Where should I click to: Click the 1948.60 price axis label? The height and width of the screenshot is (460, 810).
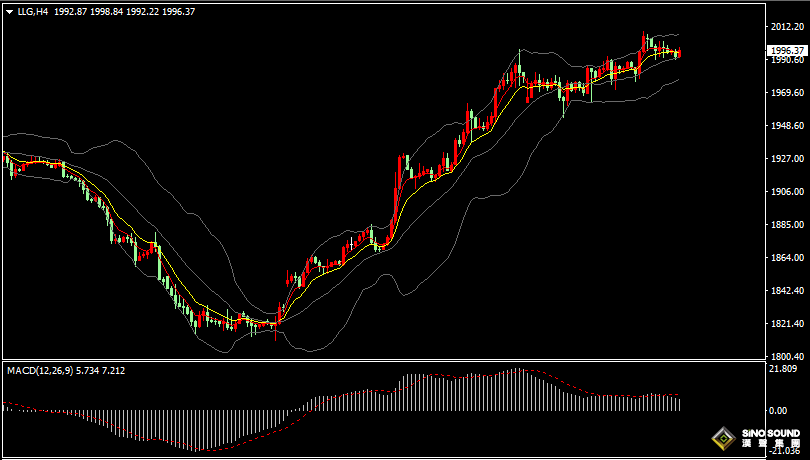click(786, 126)
